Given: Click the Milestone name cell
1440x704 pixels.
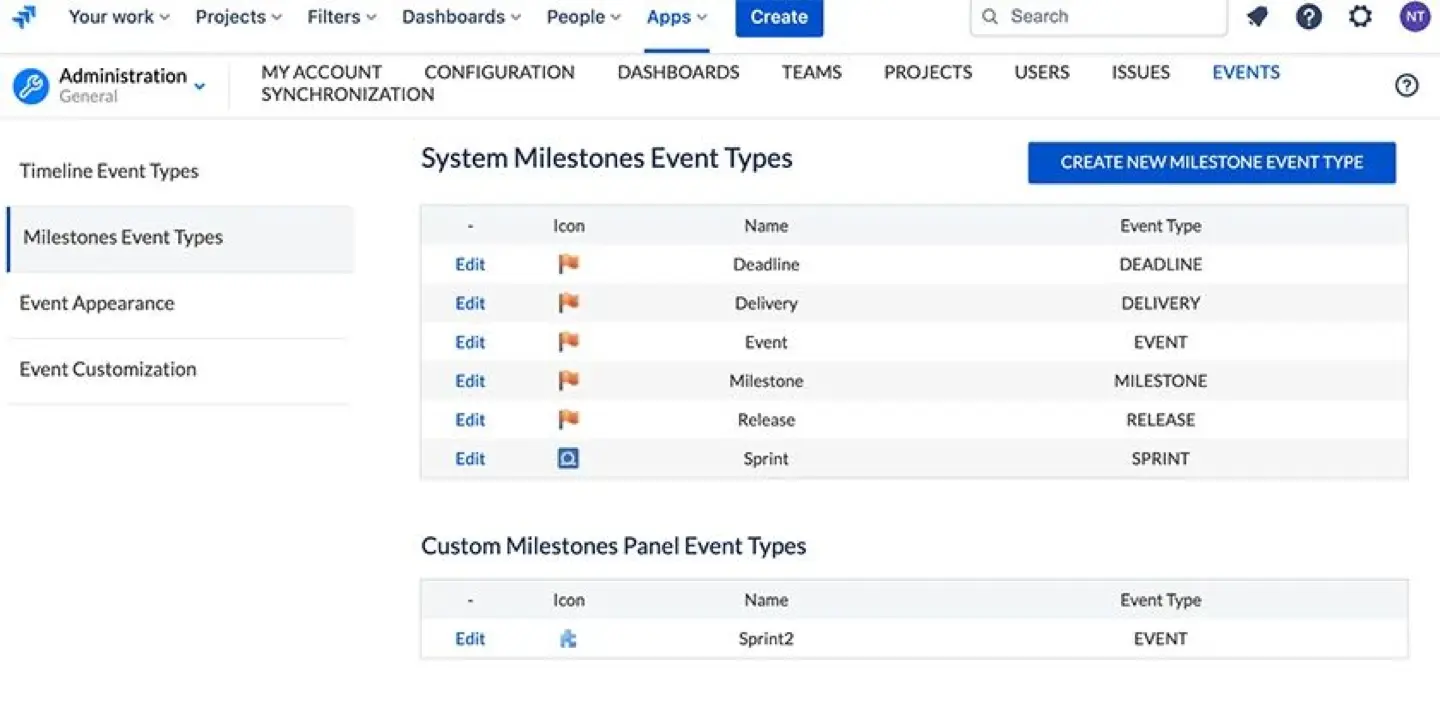Looking at the screenshot, I should (x=766, y=381).
